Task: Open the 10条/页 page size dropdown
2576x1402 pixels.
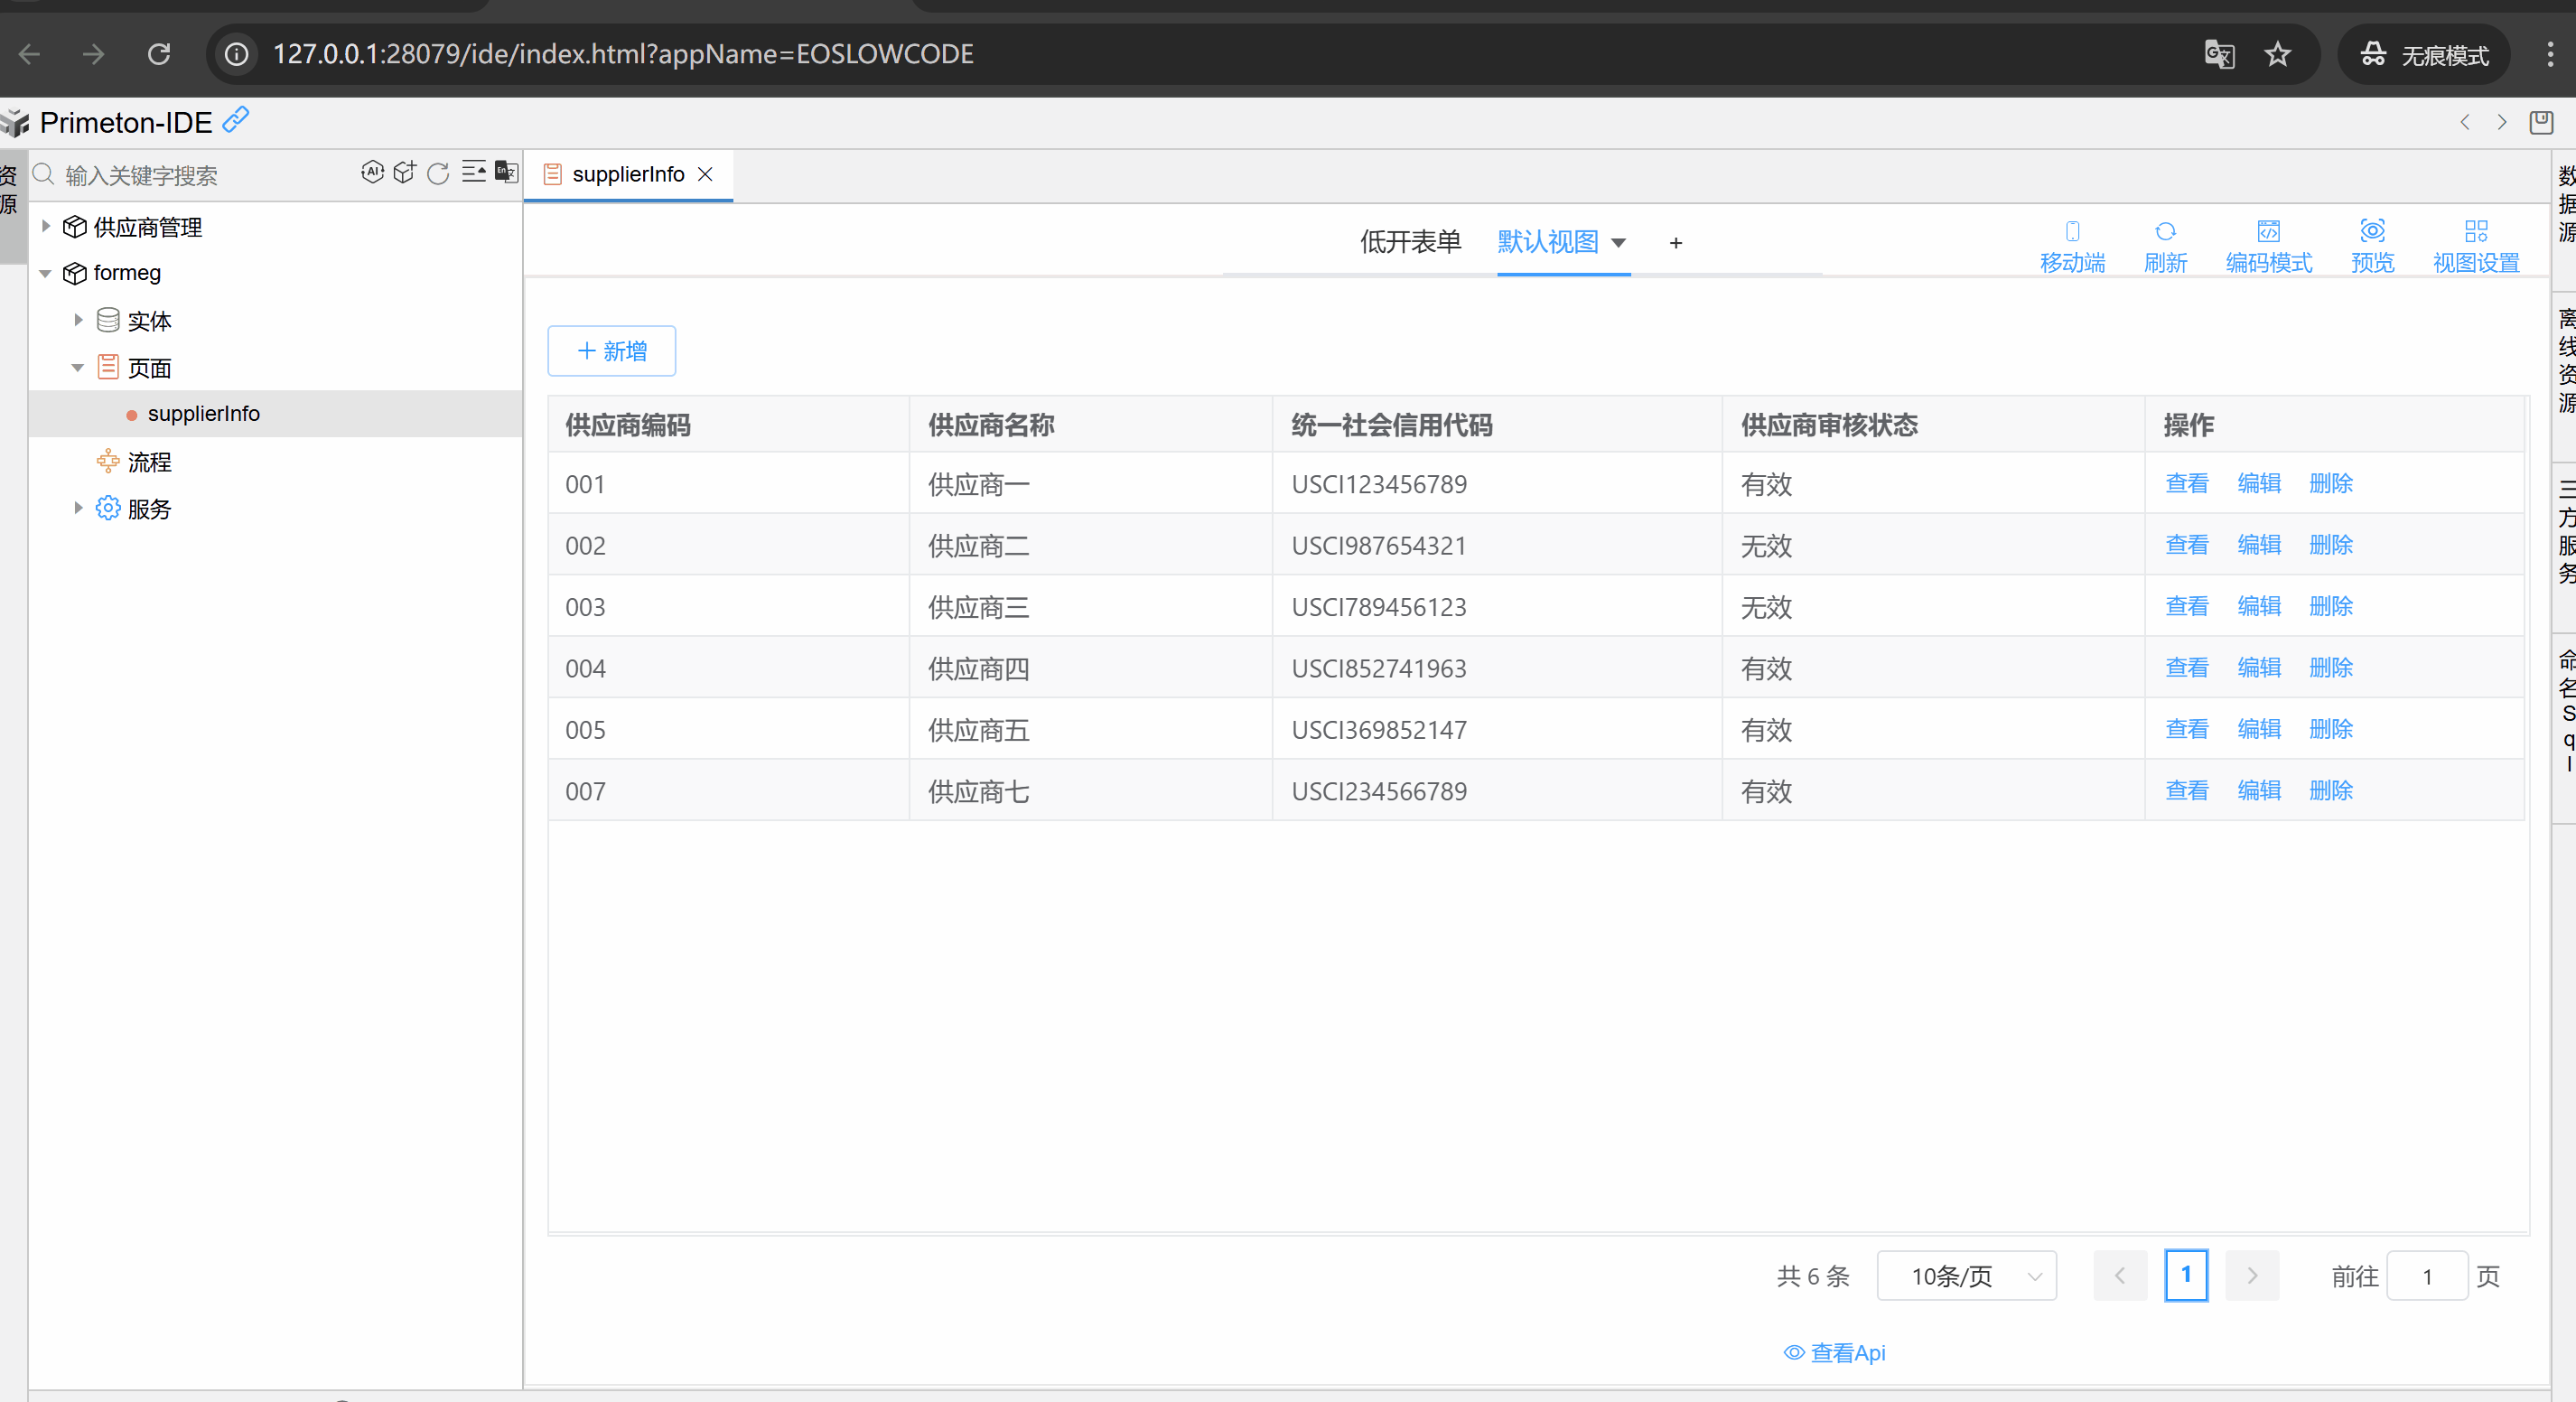Action: point(1966,1276)
